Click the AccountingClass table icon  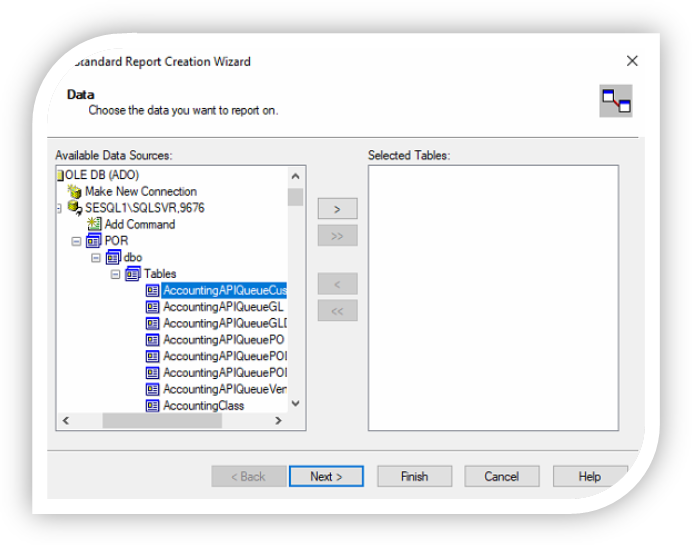[x=152, y=406]
